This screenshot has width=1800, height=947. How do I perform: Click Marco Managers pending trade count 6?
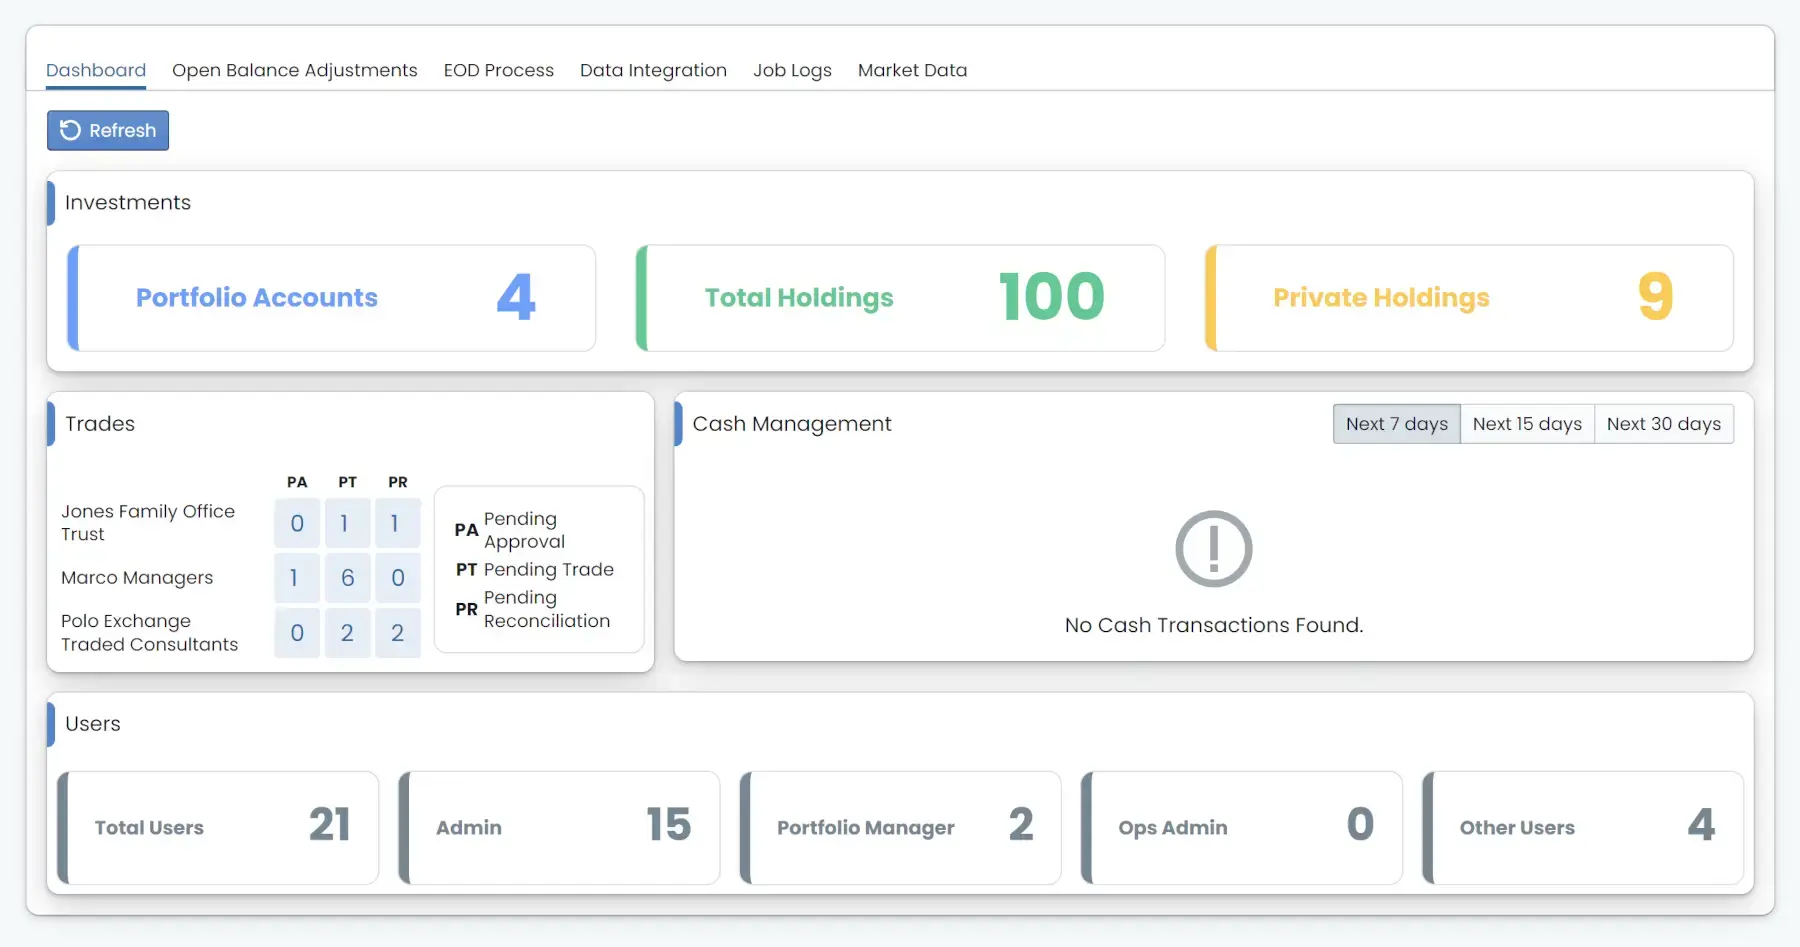click(347, 578)
